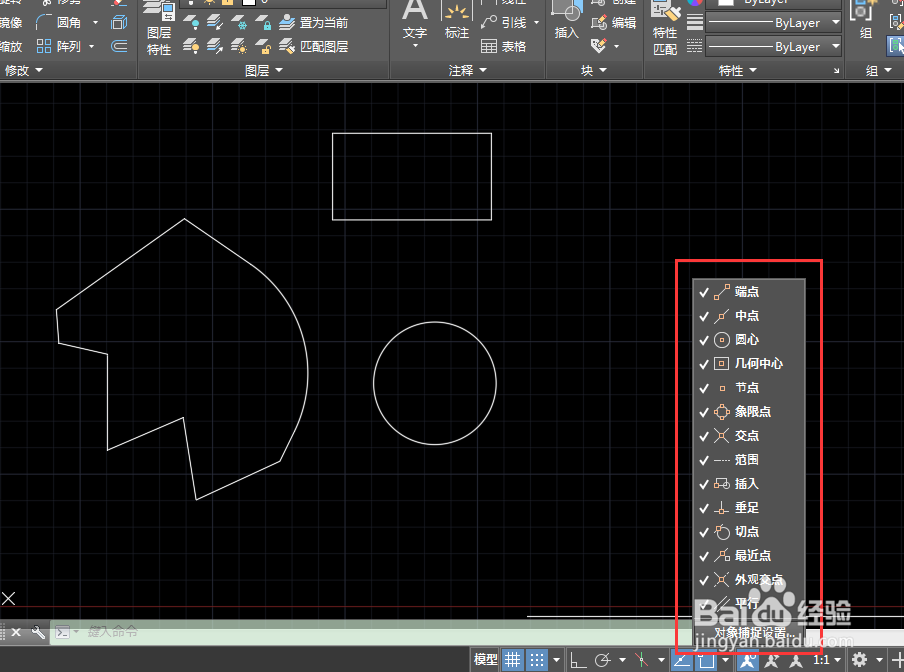Image resolution: width=904 pixels, height=672 pixels.
Task: Open the 圆角 dropdown arrow
Action: click(95, 23)
